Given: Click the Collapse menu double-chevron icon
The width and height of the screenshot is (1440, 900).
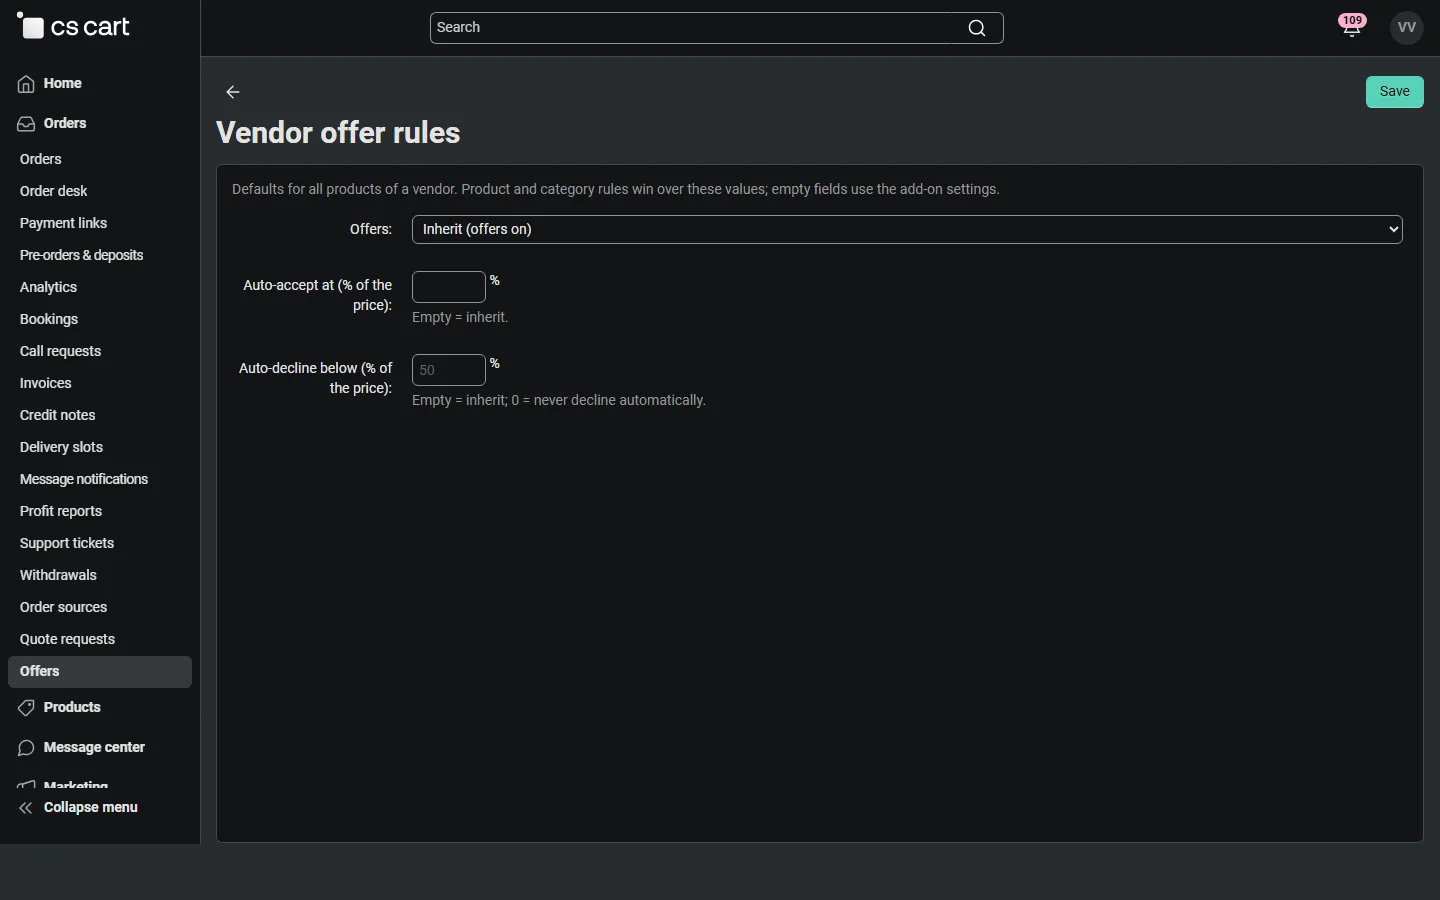Looking at the screenshot, I should point(26,808).
